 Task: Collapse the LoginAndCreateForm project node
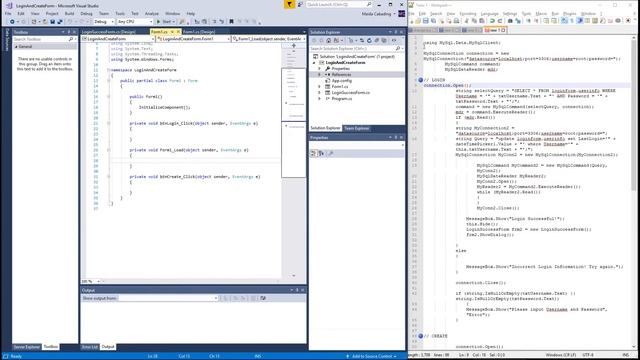coord(314,63)
